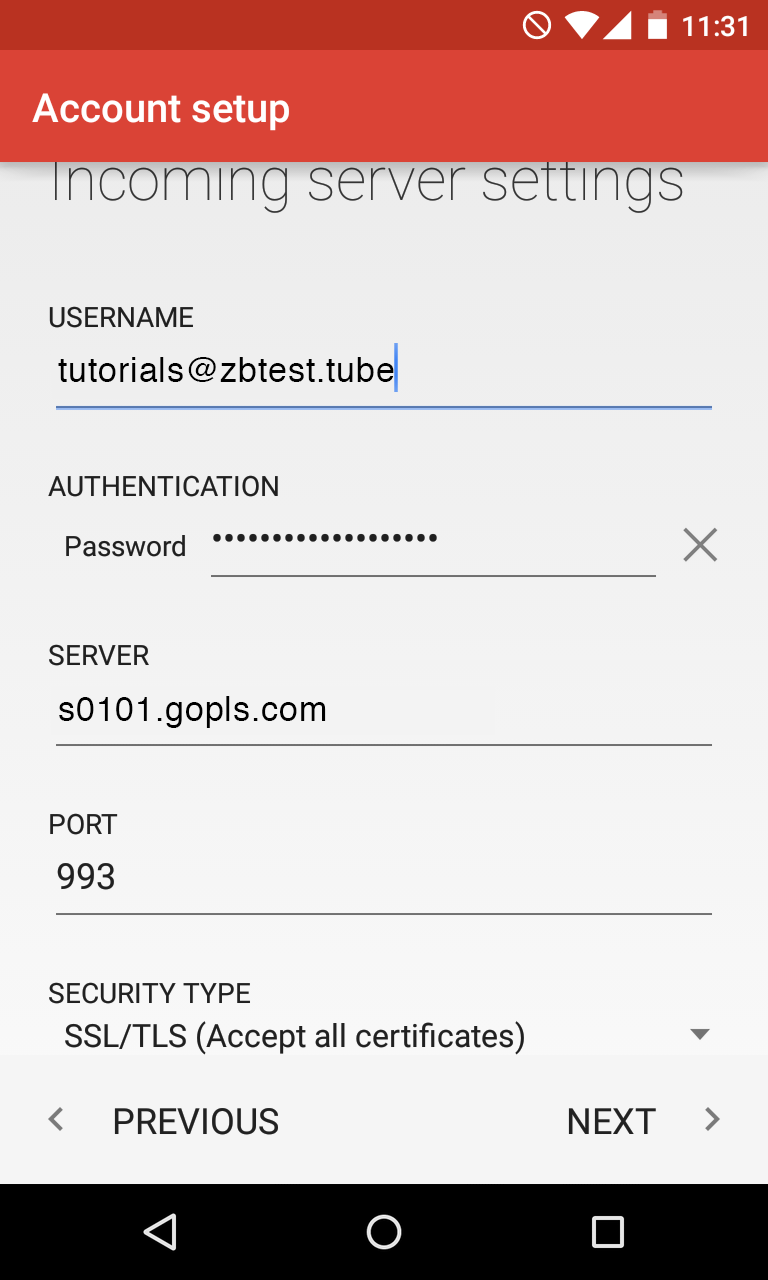Edit the server field s0101.gopls.com

tap(383, 711)
